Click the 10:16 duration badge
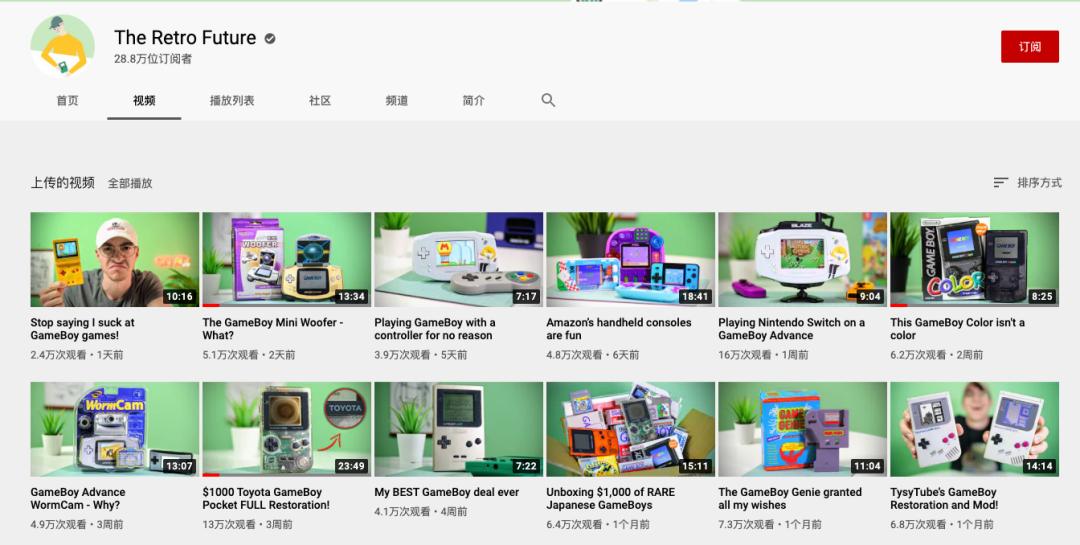The image size is (1080, 545). point(179,296)
